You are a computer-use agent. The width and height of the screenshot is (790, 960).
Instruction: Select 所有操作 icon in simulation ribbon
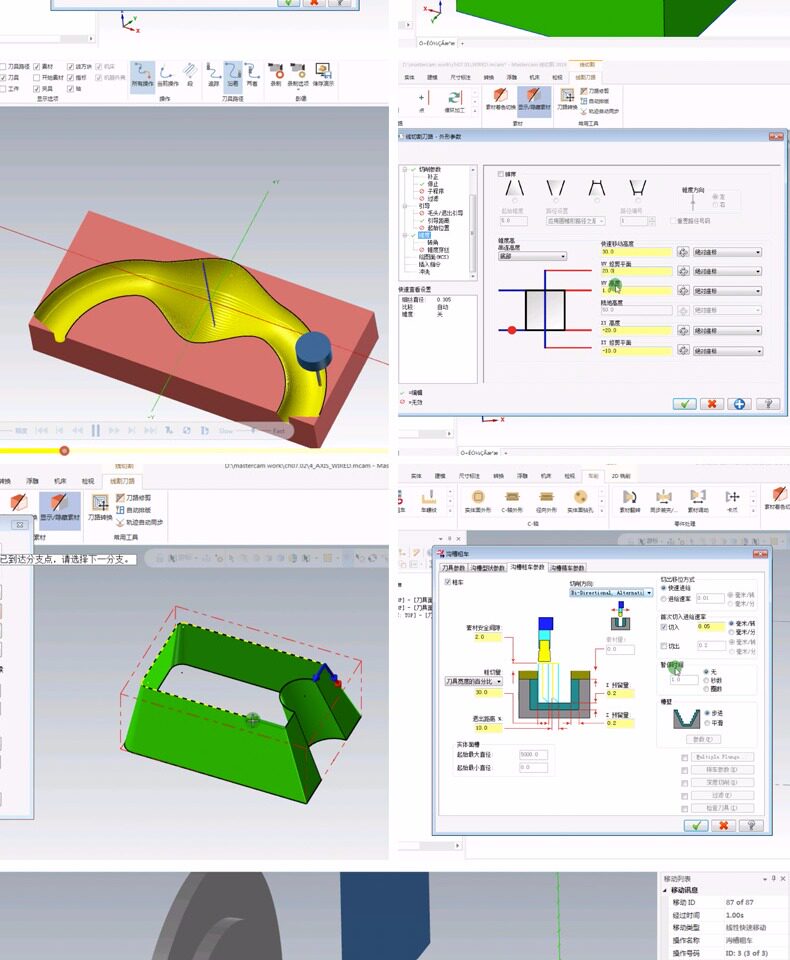pos(142,76)
